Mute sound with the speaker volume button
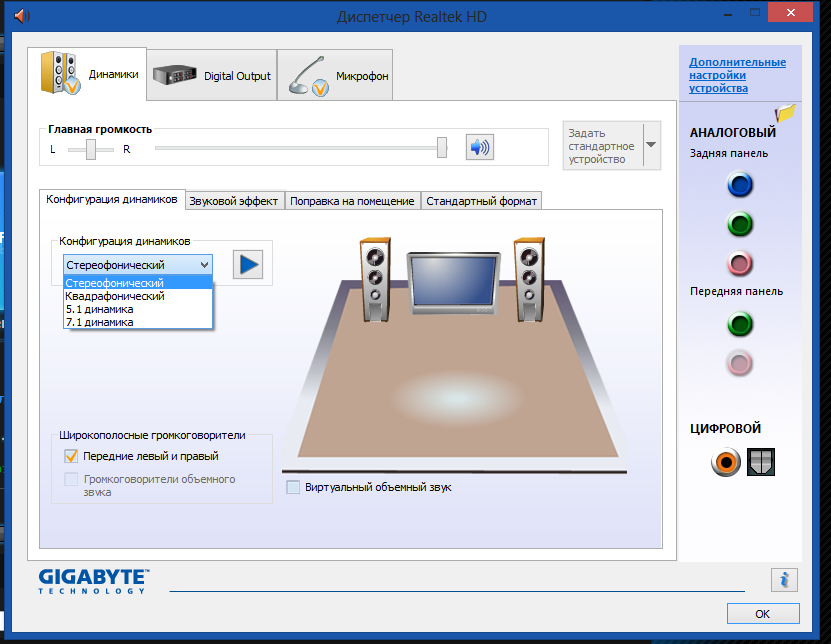The height and width of the screenshot is (644, 831). (x=480, y=147)
